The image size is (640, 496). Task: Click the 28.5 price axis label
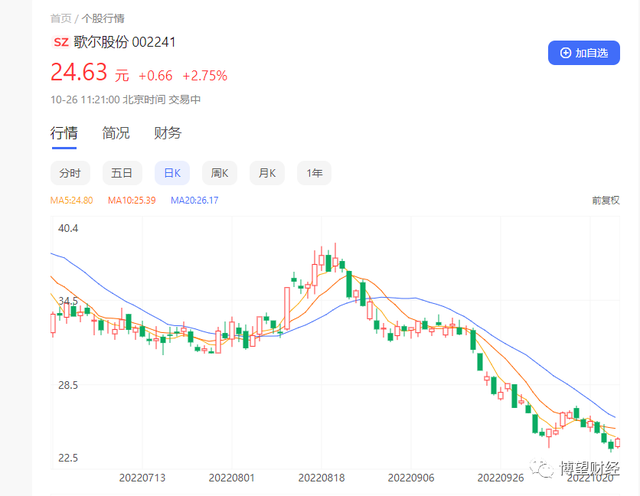tap(68, 385)
